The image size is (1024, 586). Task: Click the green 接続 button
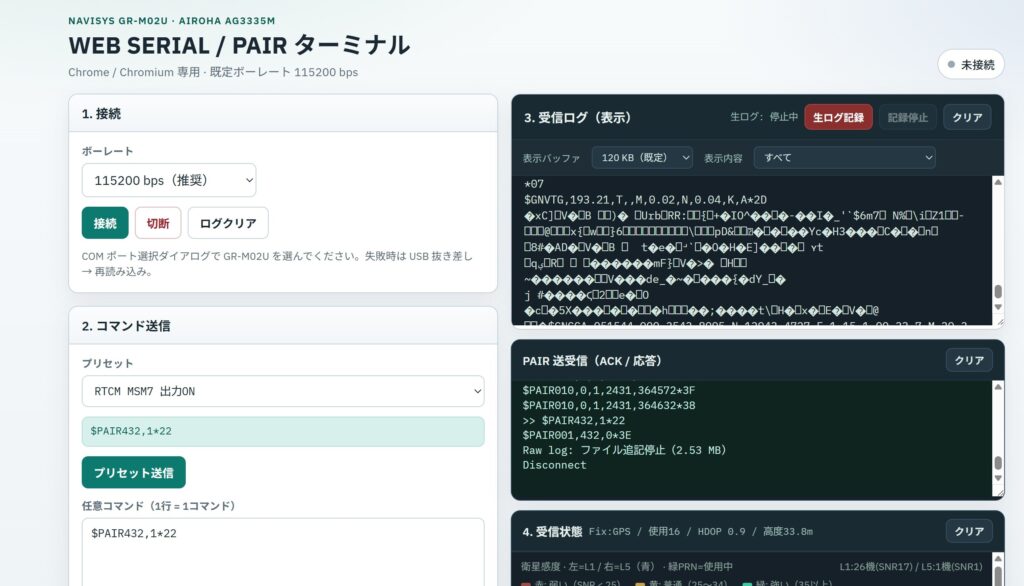tap(104, 223)
